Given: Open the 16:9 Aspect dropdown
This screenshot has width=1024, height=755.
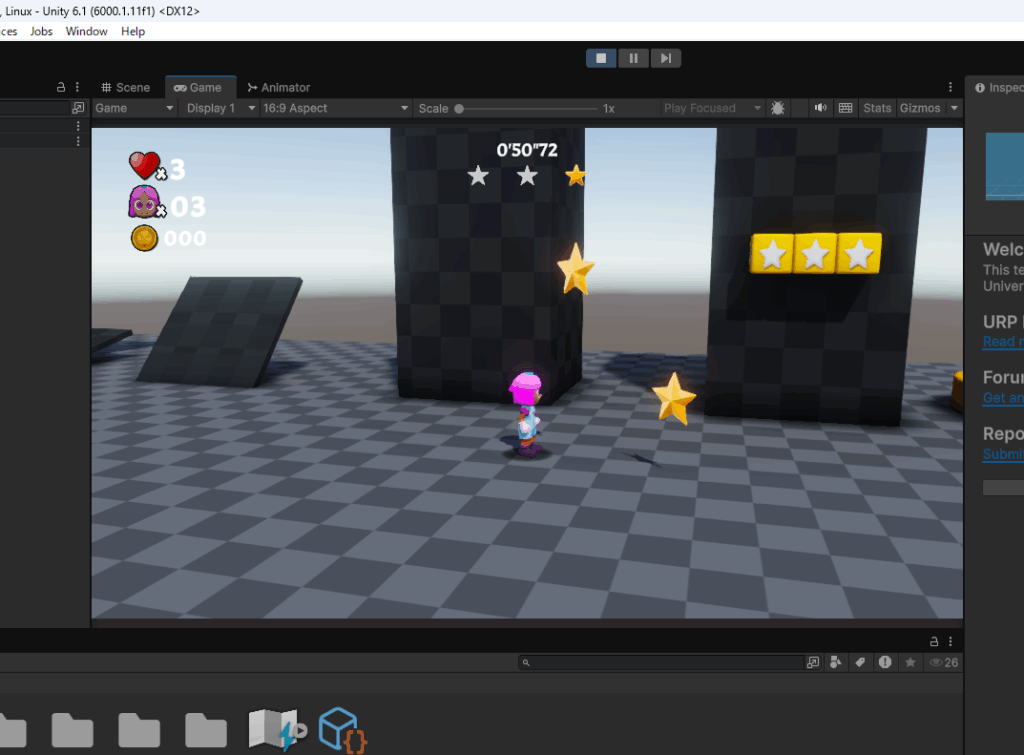Looking at the screenshot, I should pos(335,108).
